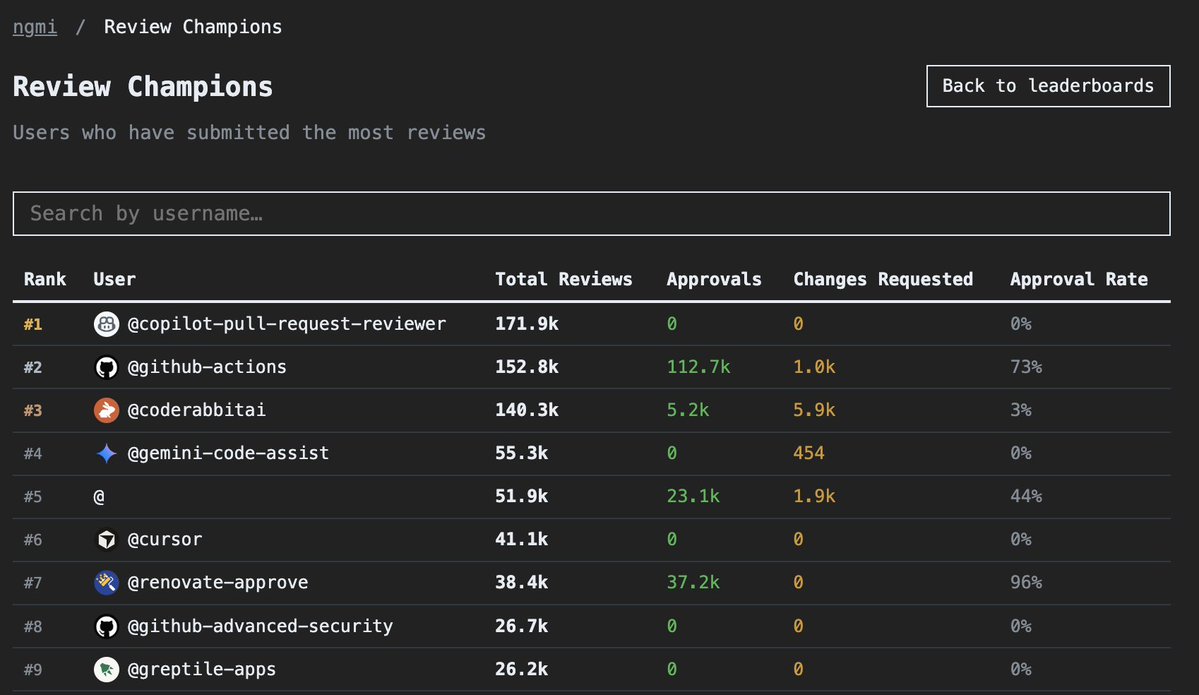Click the #4 rank label
The width and height of the screenshot is (1199, 695).
(x=33, y=453)
